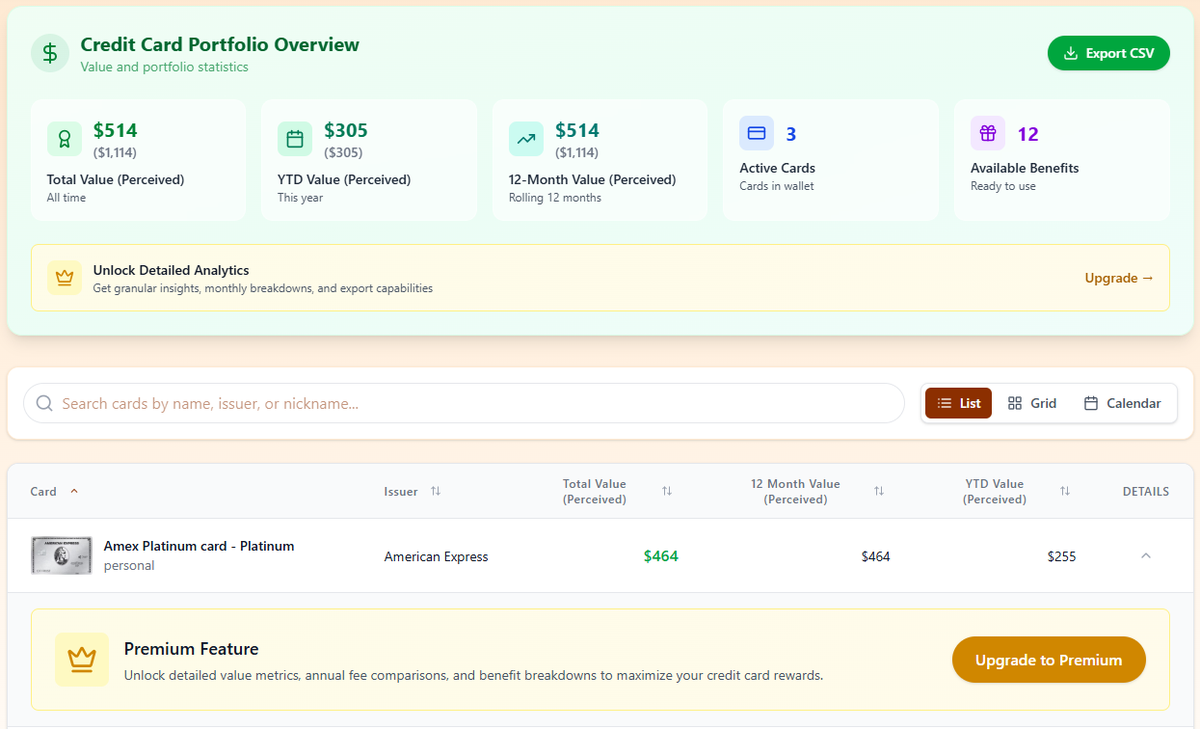1200x729 pixels.
Task: Collapse the Amex Platinum card row
Action: tap(1145, 556)
